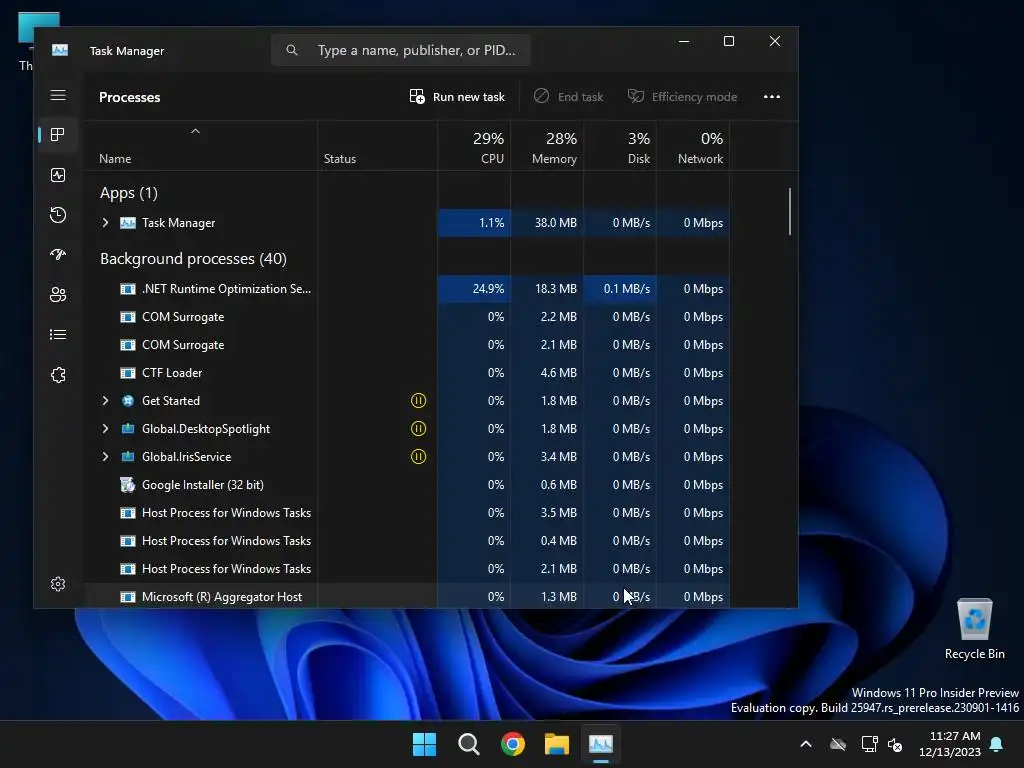Open the notification bell in system tray
1024x768 pixels.
pos(997,744)
